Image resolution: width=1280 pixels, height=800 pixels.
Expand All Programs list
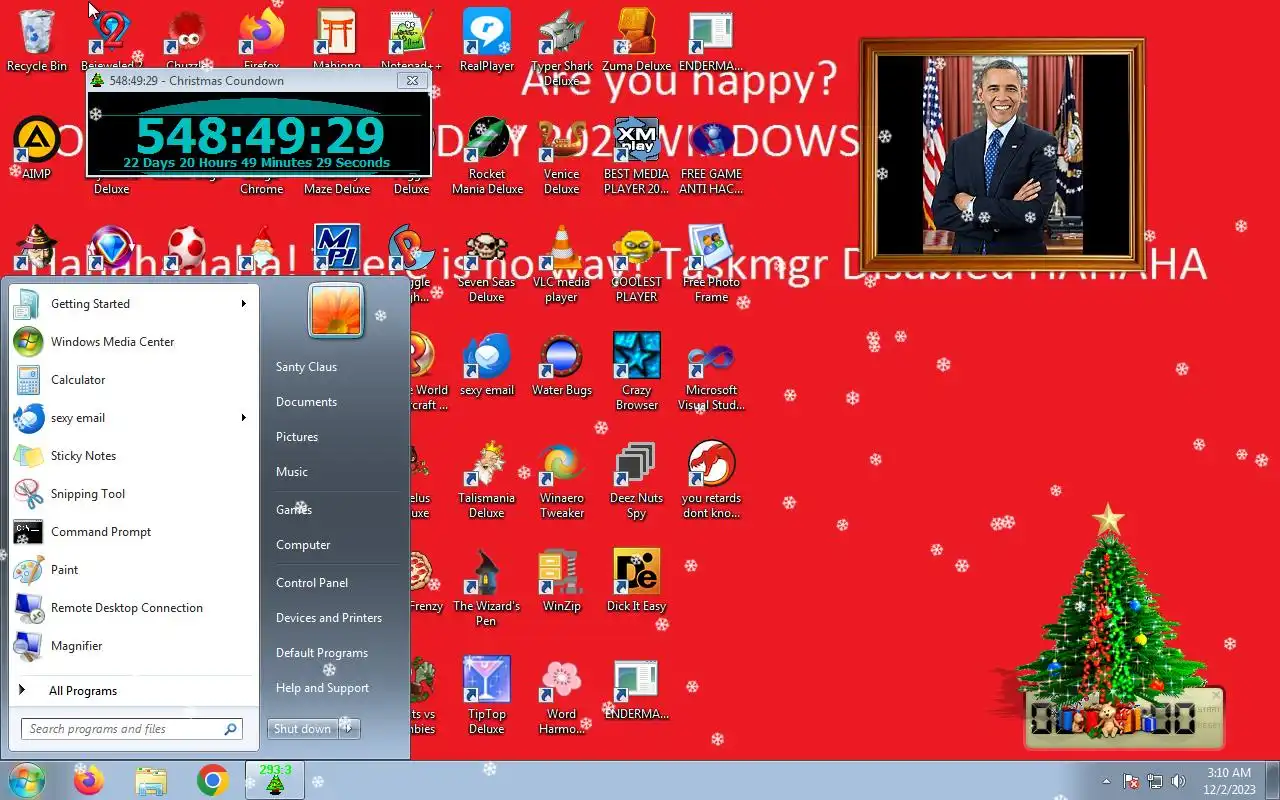(83, 691)
